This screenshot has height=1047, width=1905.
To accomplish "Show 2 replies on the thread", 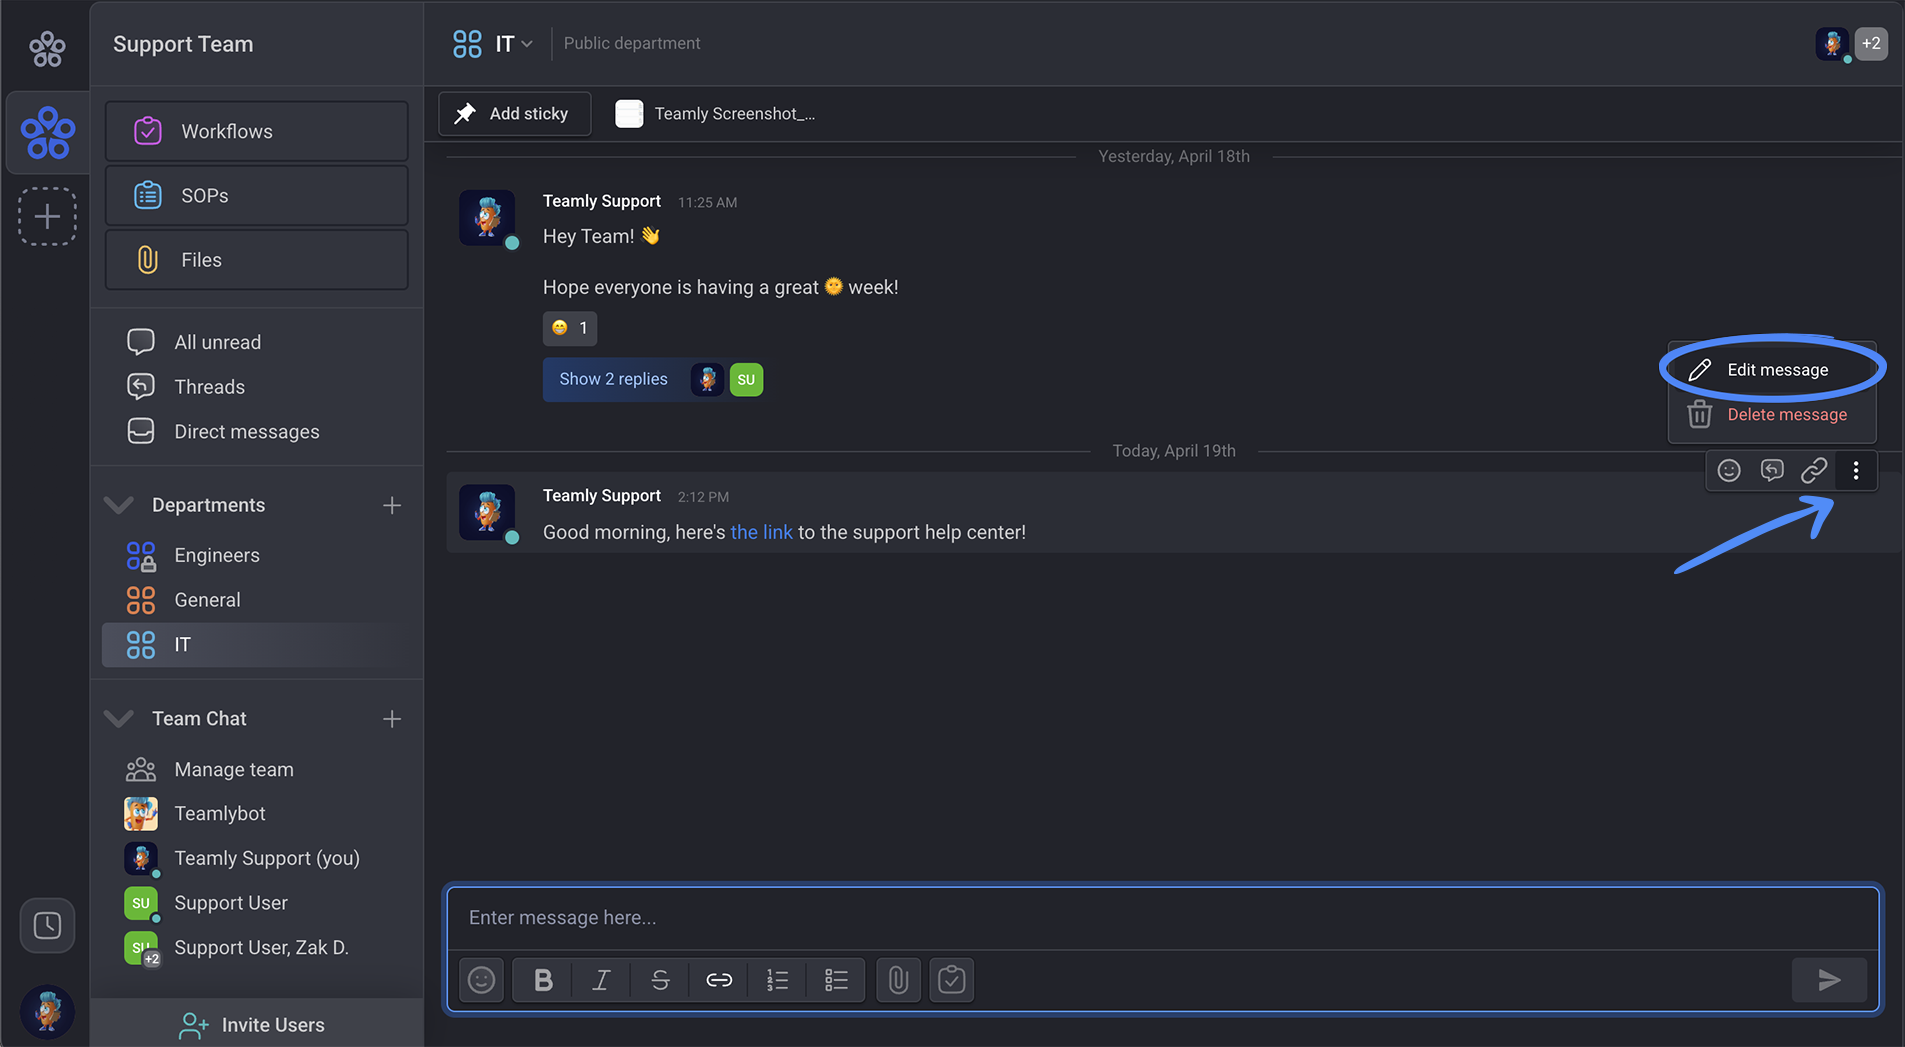I will 613,379.
